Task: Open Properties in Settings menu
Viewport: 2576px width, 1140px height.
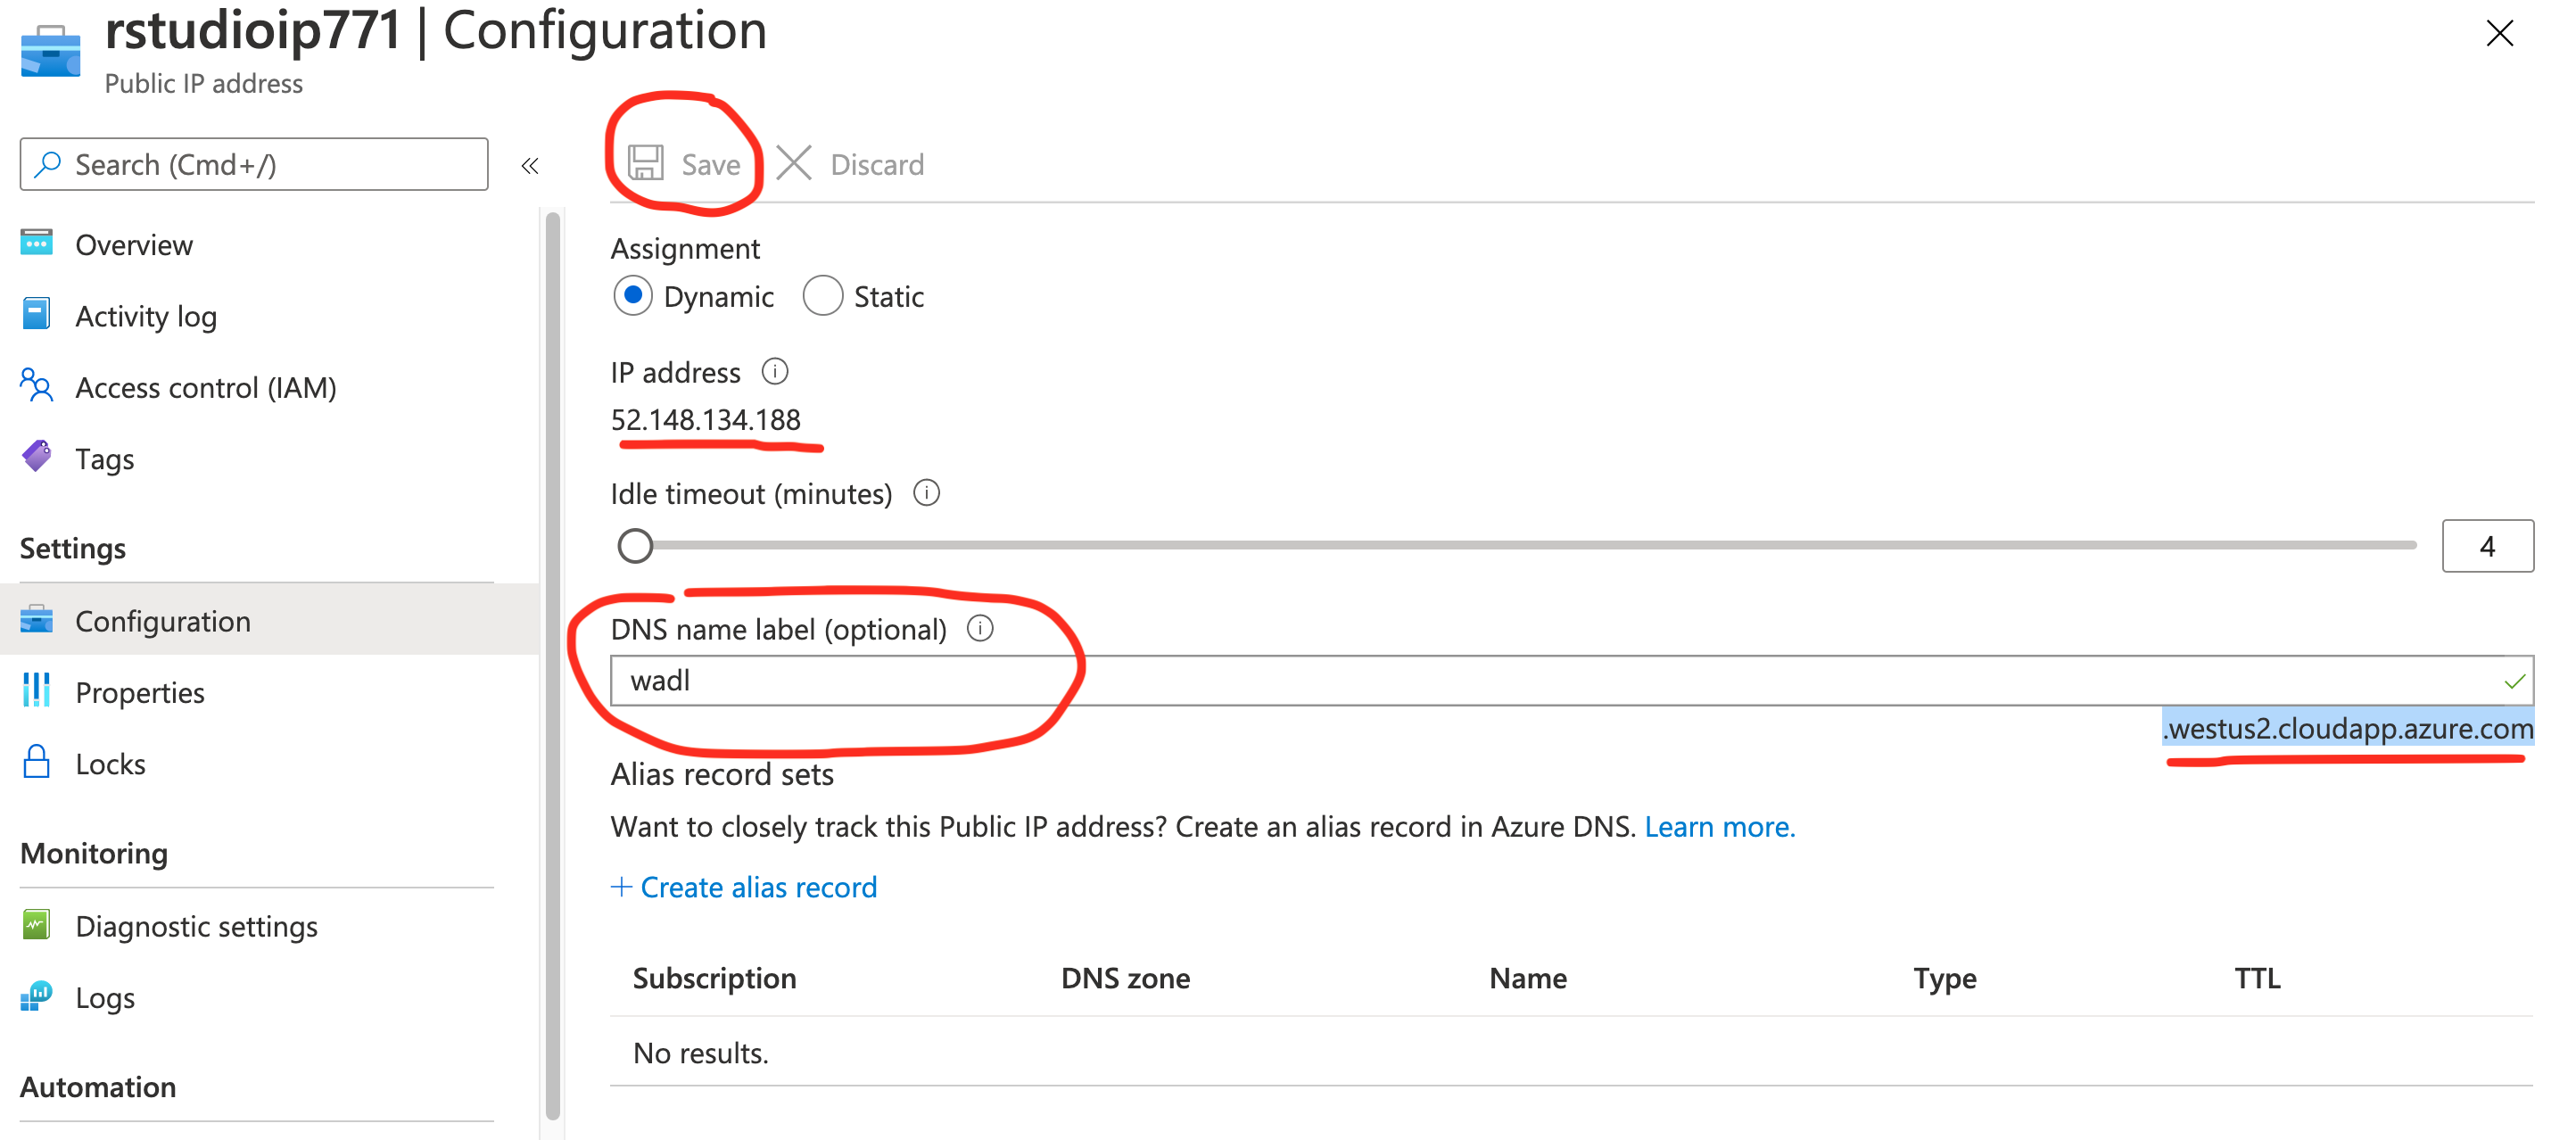Action: coord(140,692)
